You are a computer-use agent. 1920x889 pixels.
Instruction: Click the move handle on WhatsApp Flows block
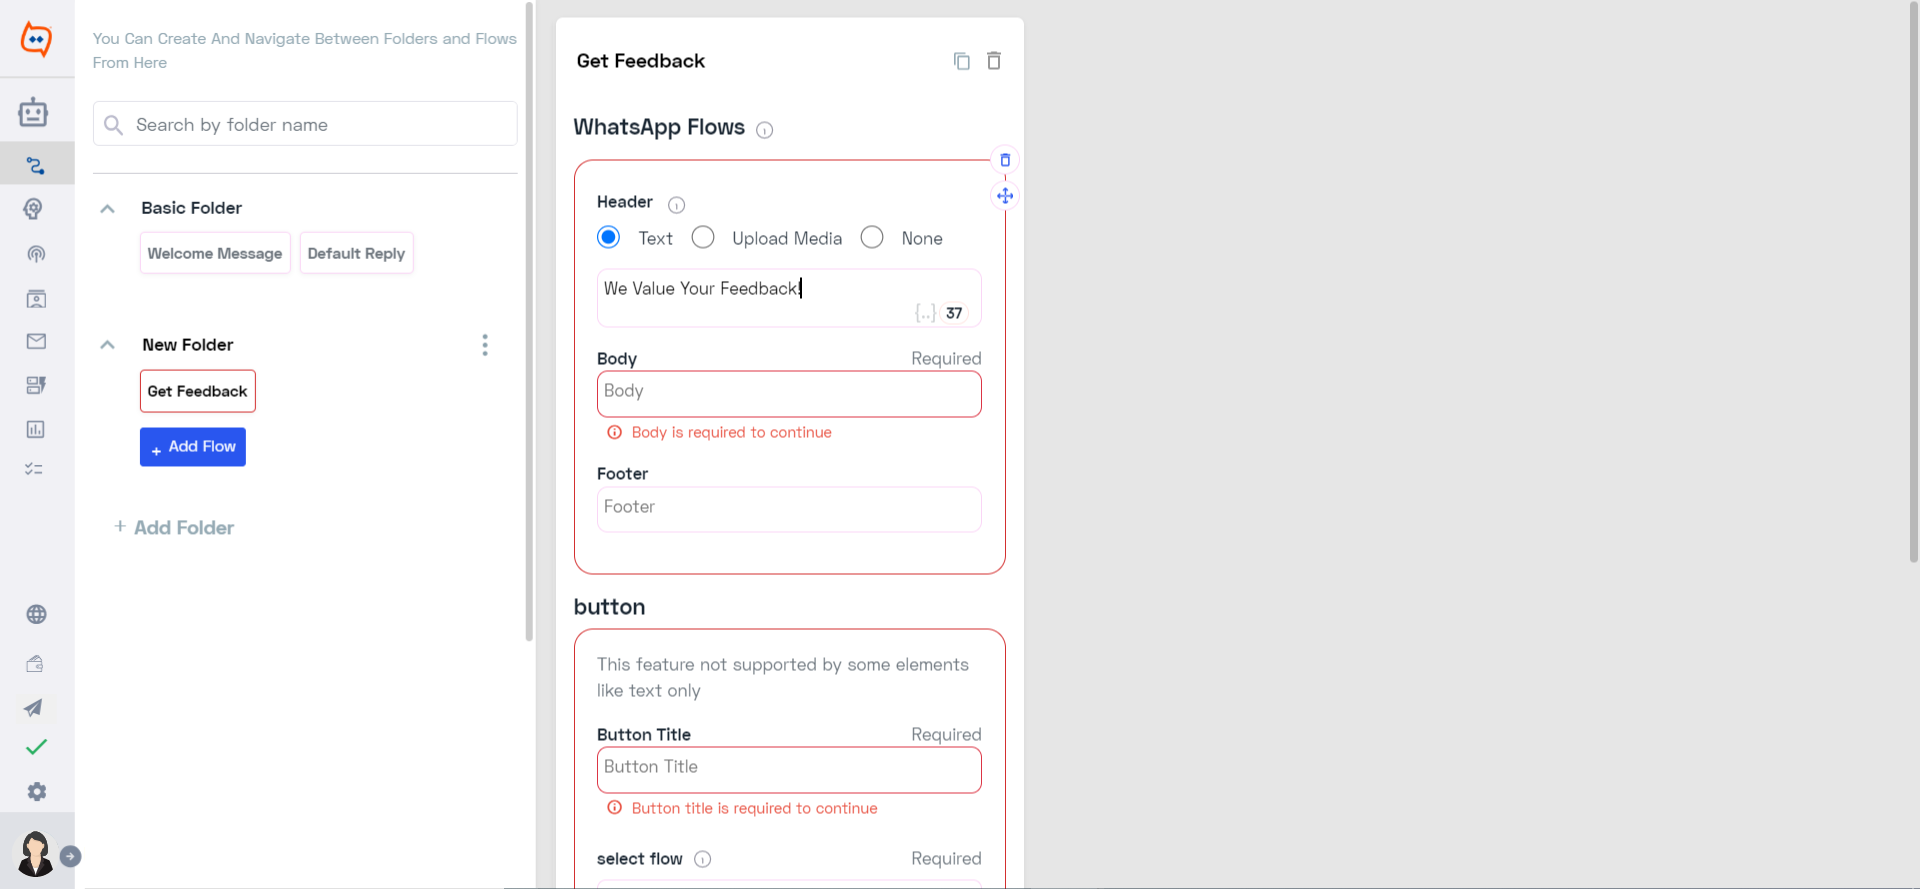[x=1005, y=196]
